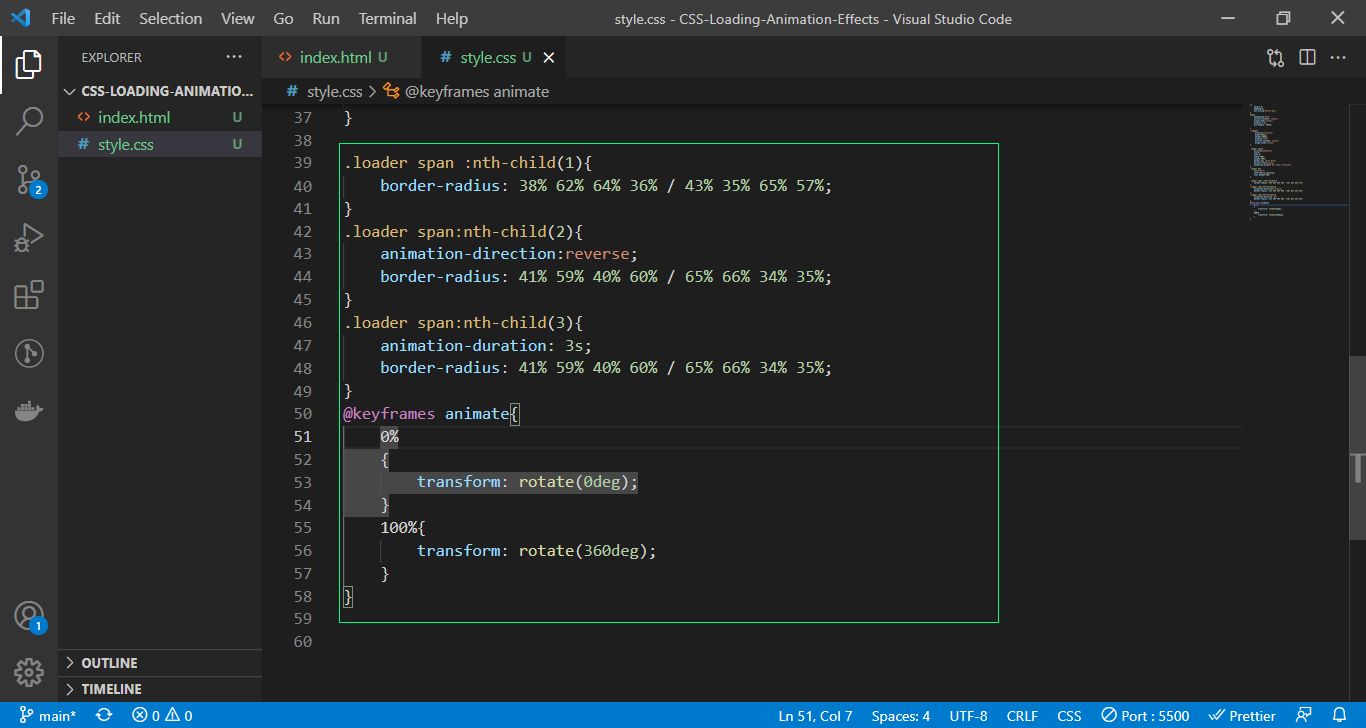Click the Open Changes compare icon
Viewport: 1366px width, 728px height.
1275,58
